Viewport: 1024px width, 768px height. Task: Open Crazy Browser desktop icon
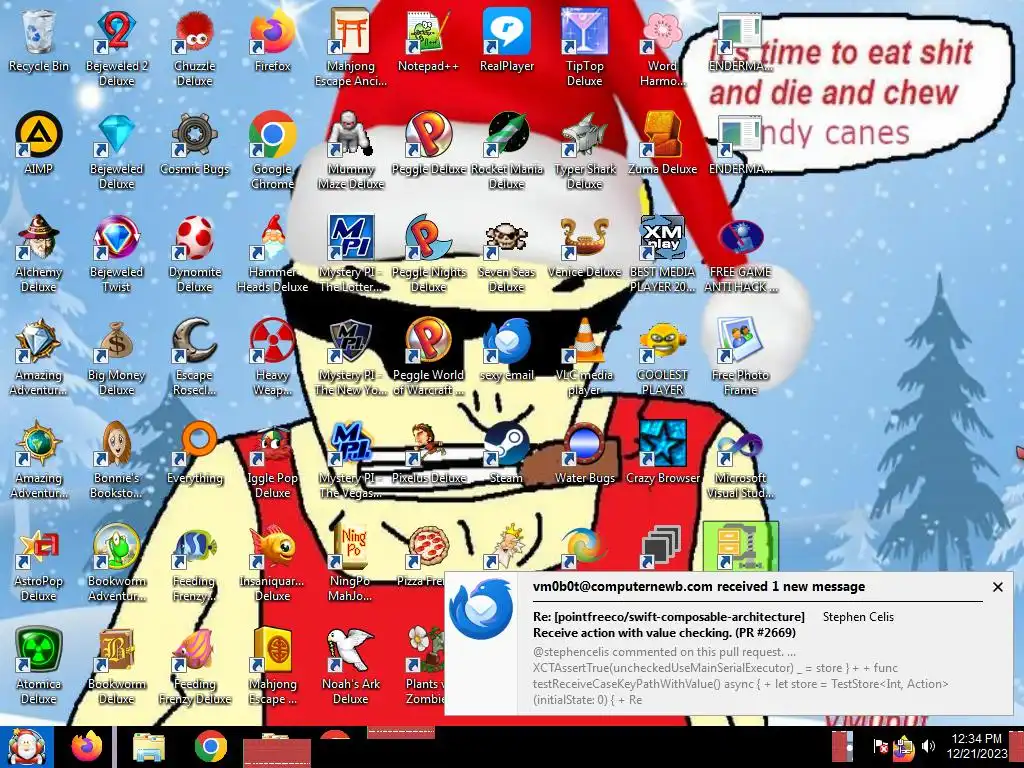662,453
